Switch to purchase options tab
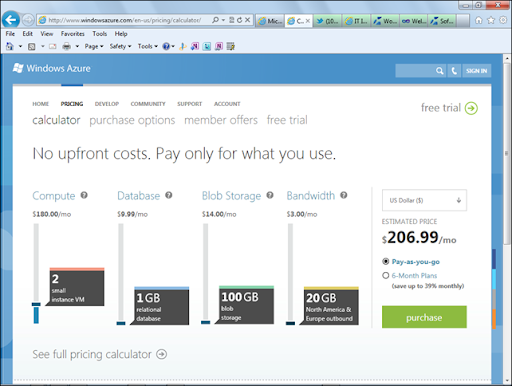Viewport: 512px width, 386px height. (132, 120)
